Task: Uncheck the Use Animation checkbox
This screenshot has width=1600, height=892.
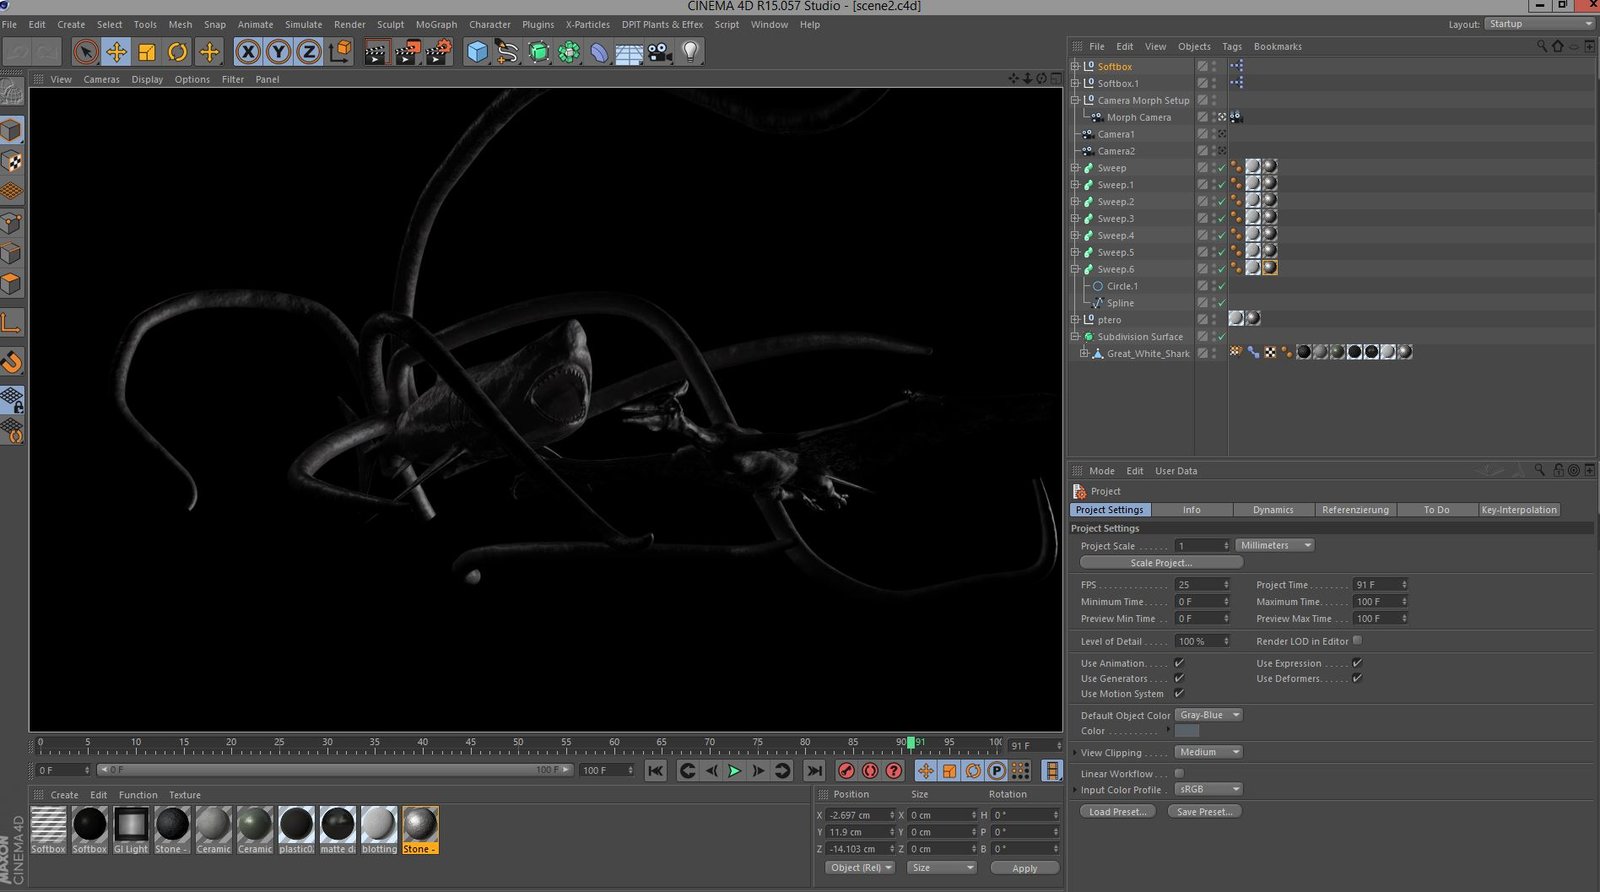Action: [1179, 663]
